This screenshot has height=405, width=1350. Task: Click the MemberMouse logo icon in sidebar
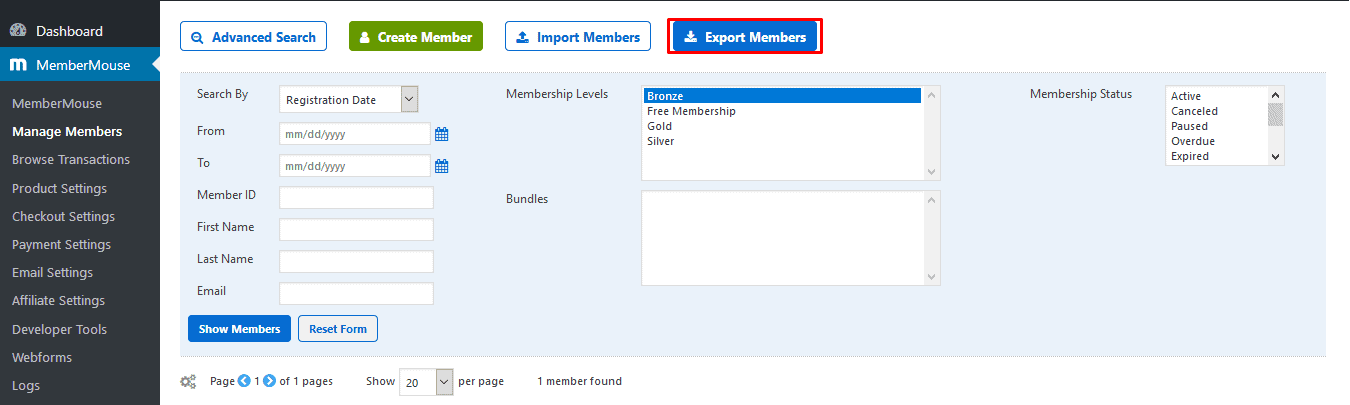18,66
